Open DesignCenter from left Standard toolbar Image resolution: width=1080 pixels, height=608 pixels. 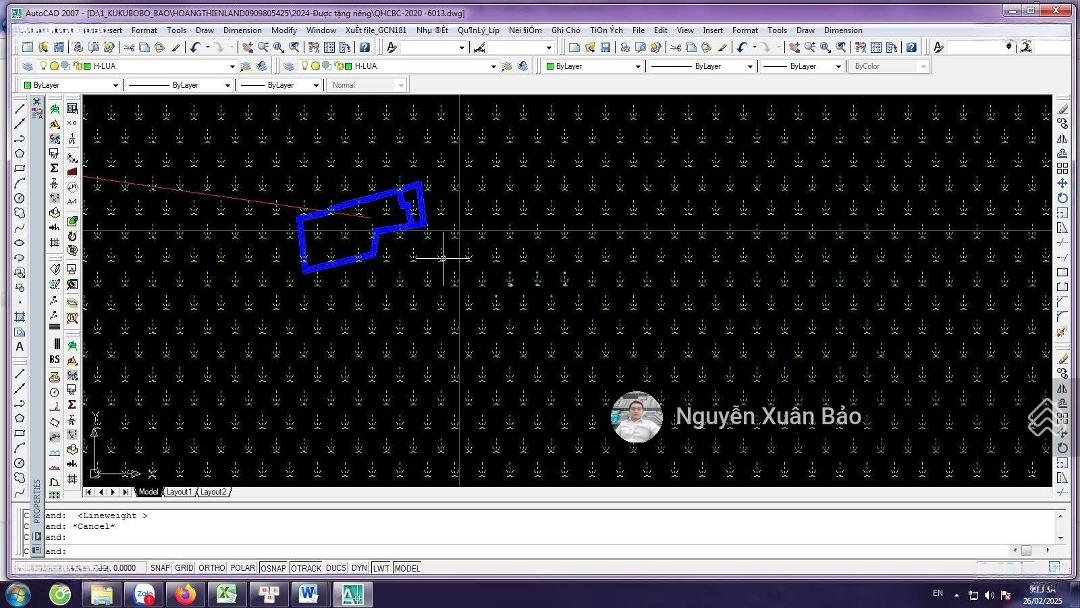click(329, 48)
